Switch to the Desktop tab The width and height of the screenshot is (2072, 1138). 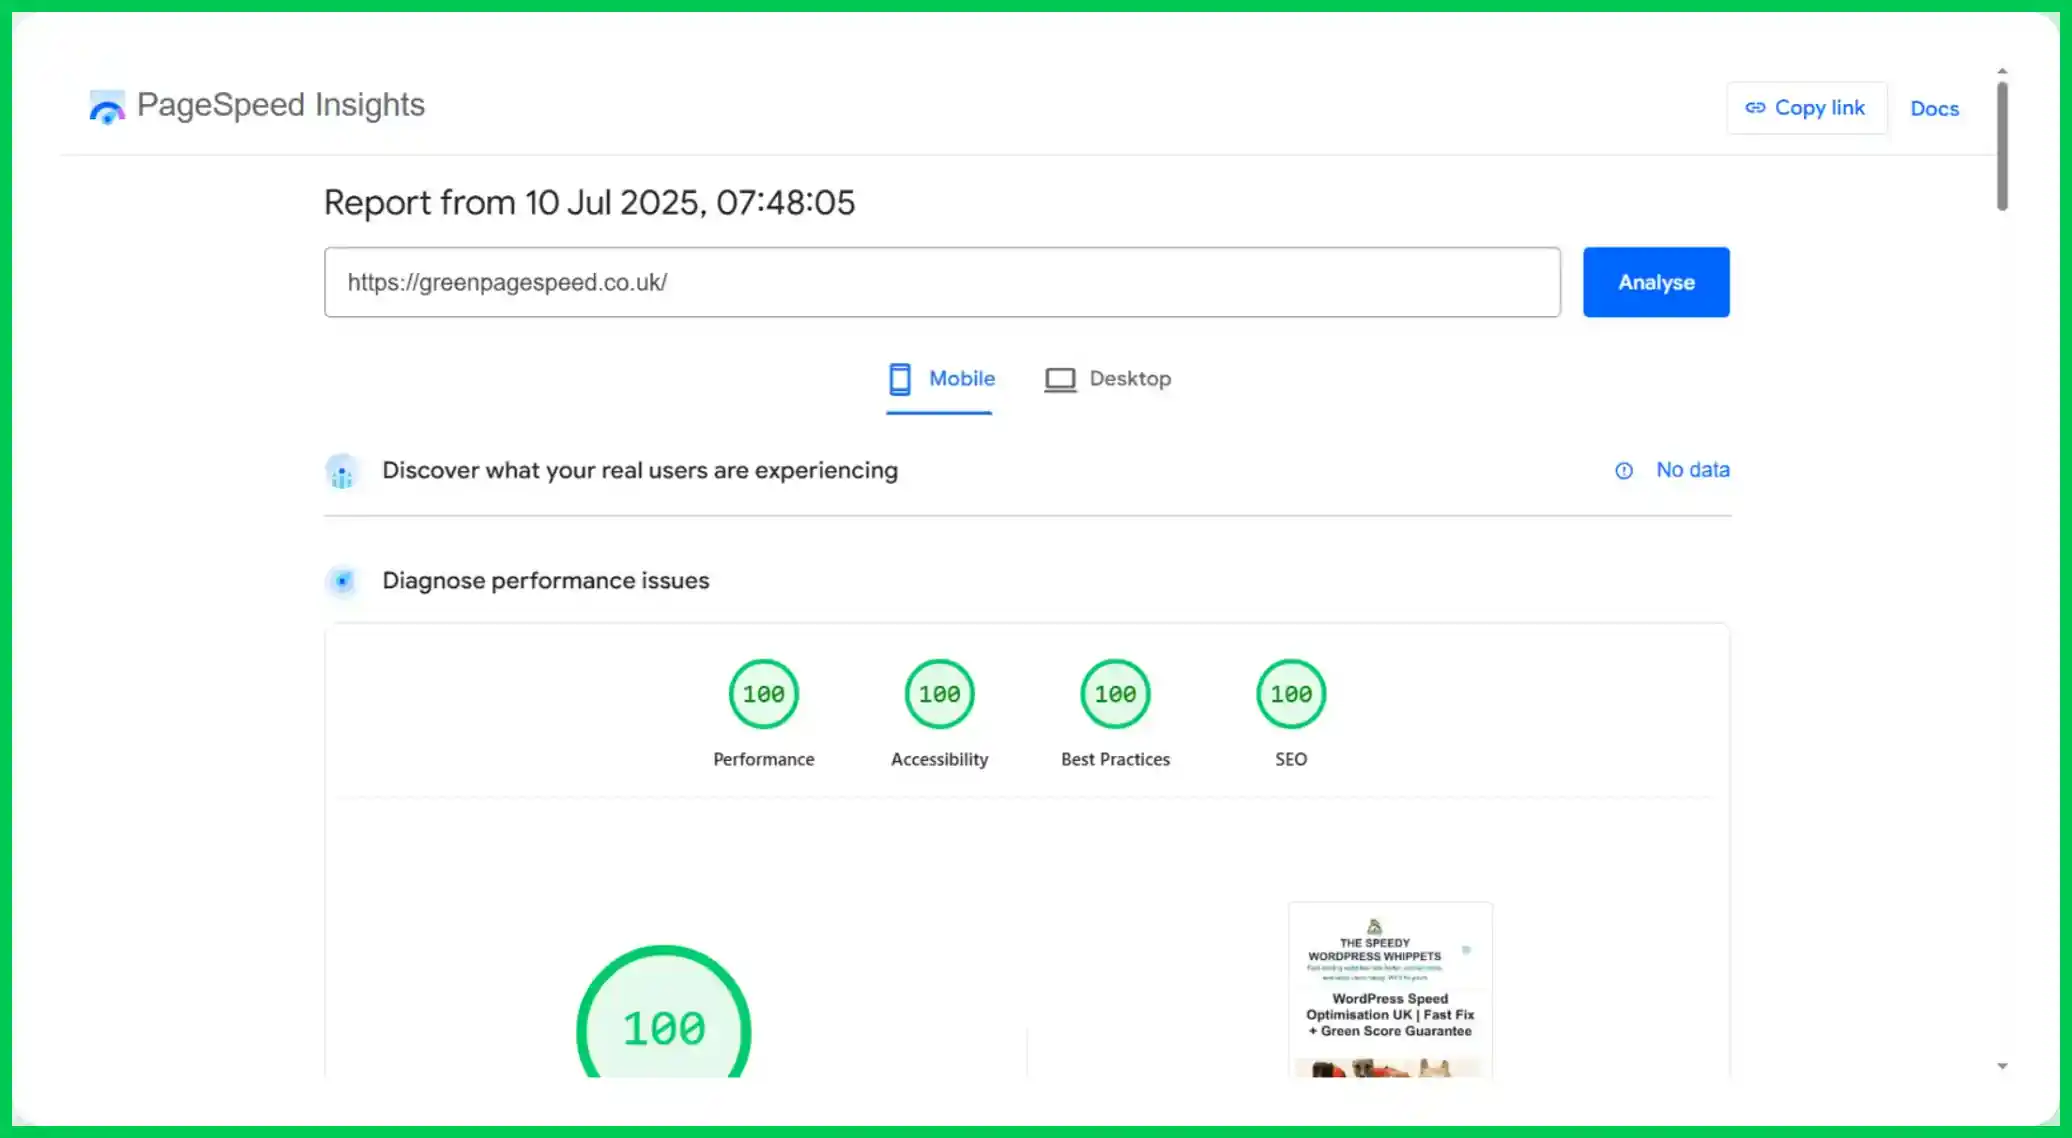point(1129,379)
